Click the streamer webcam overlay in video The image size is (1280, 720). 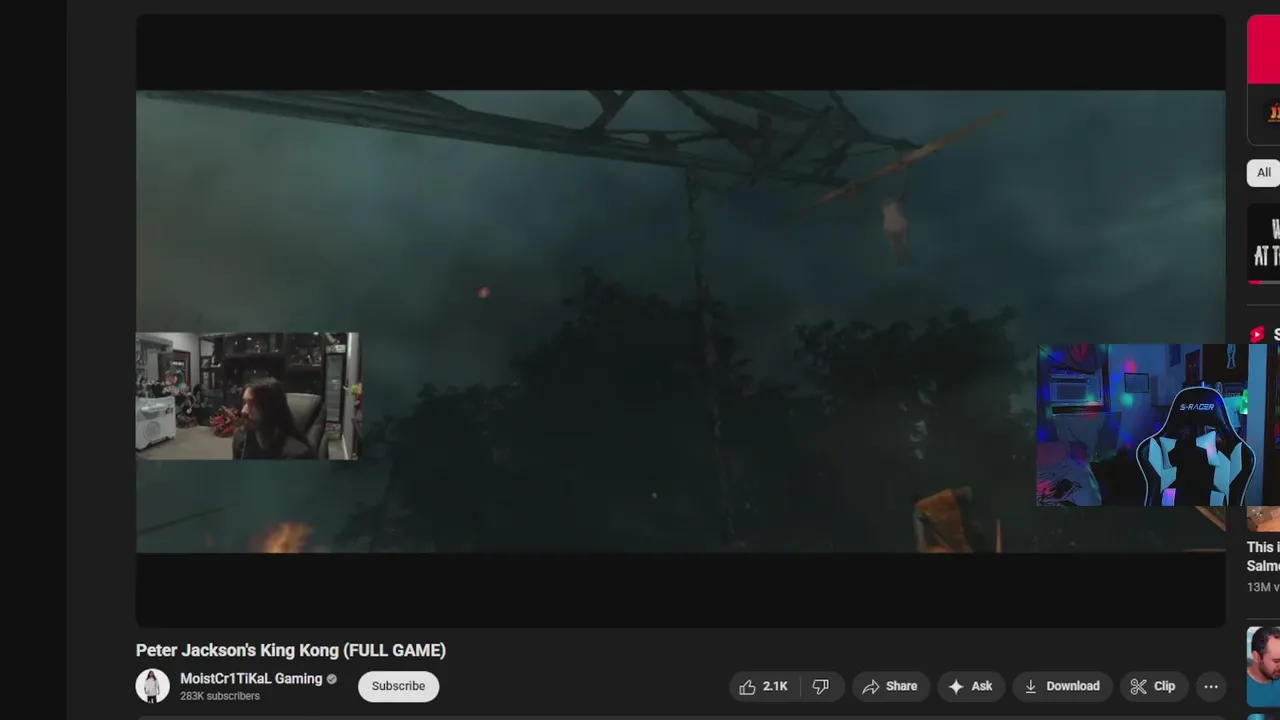pos(247,396)
